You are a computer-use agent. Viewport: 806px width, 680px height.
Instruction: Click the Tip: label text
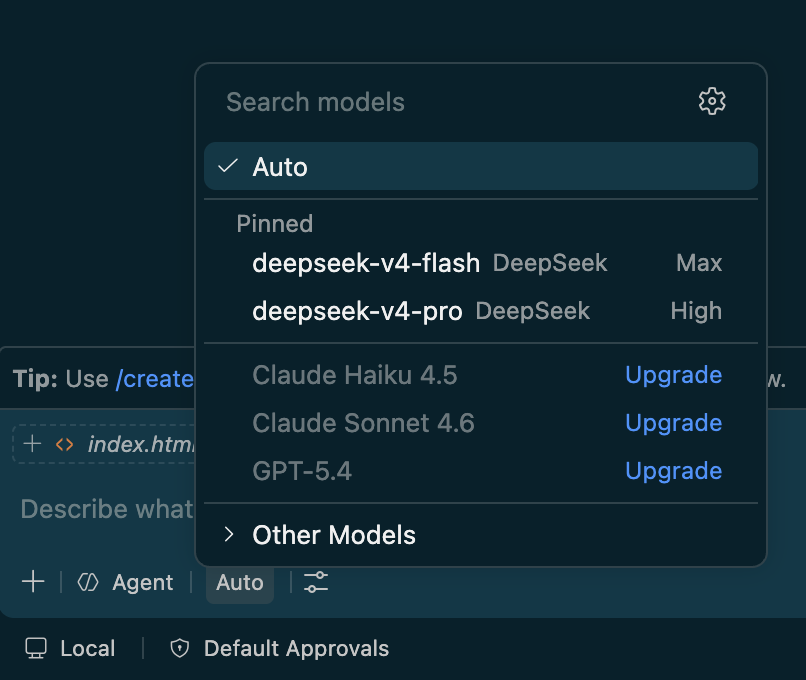(x=35, y=379)
